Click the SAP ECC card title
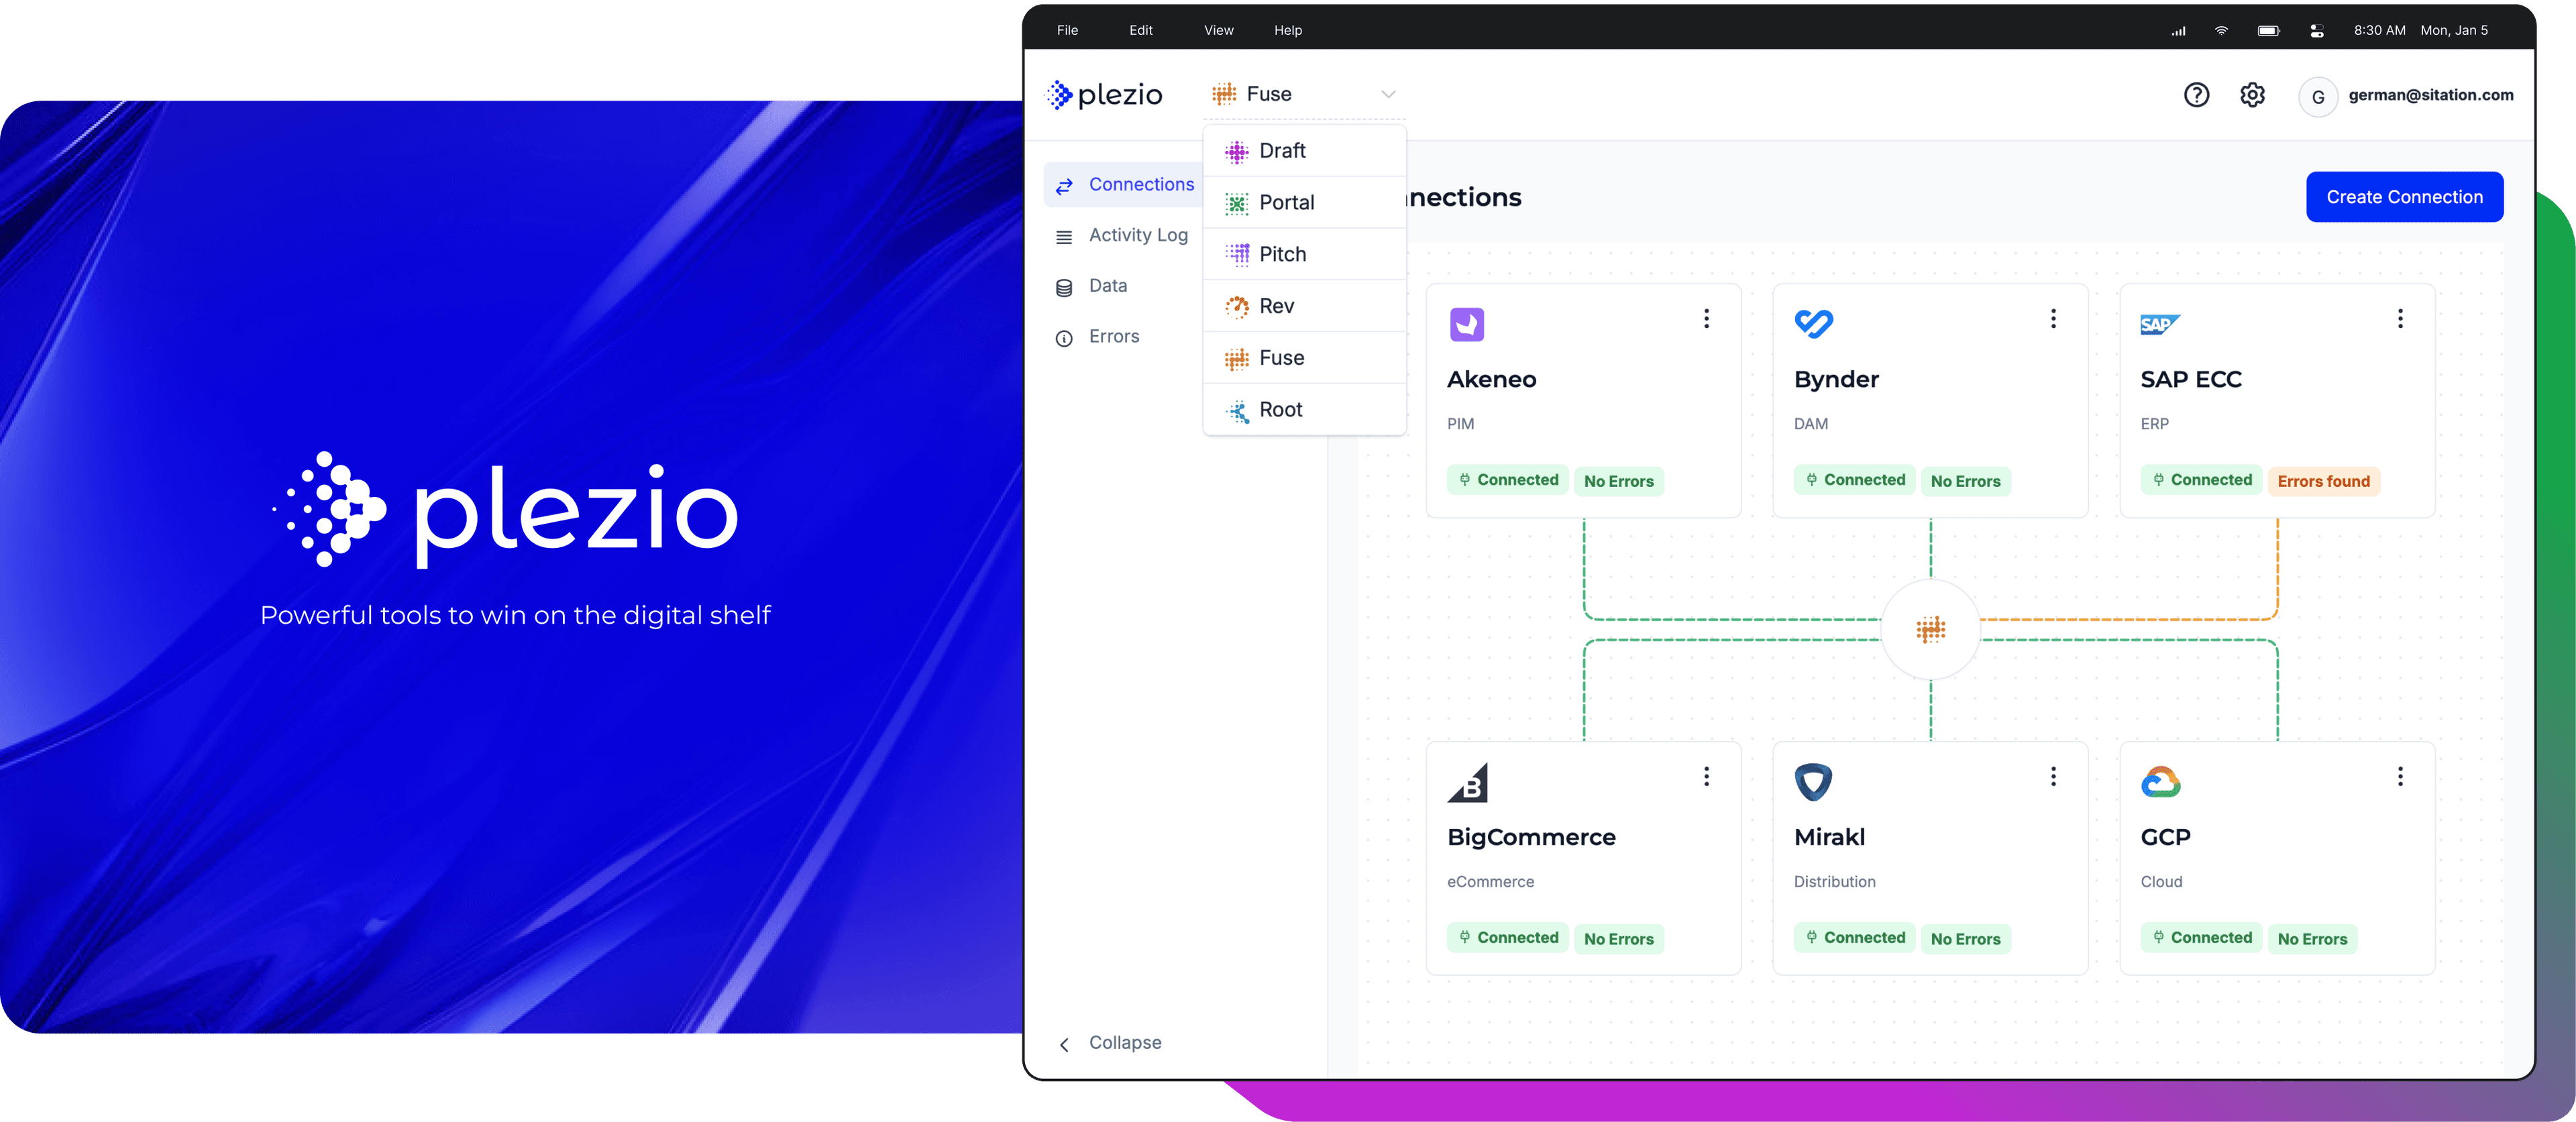Screen dimensions: 2576x1122 [x=2190, y=379]
